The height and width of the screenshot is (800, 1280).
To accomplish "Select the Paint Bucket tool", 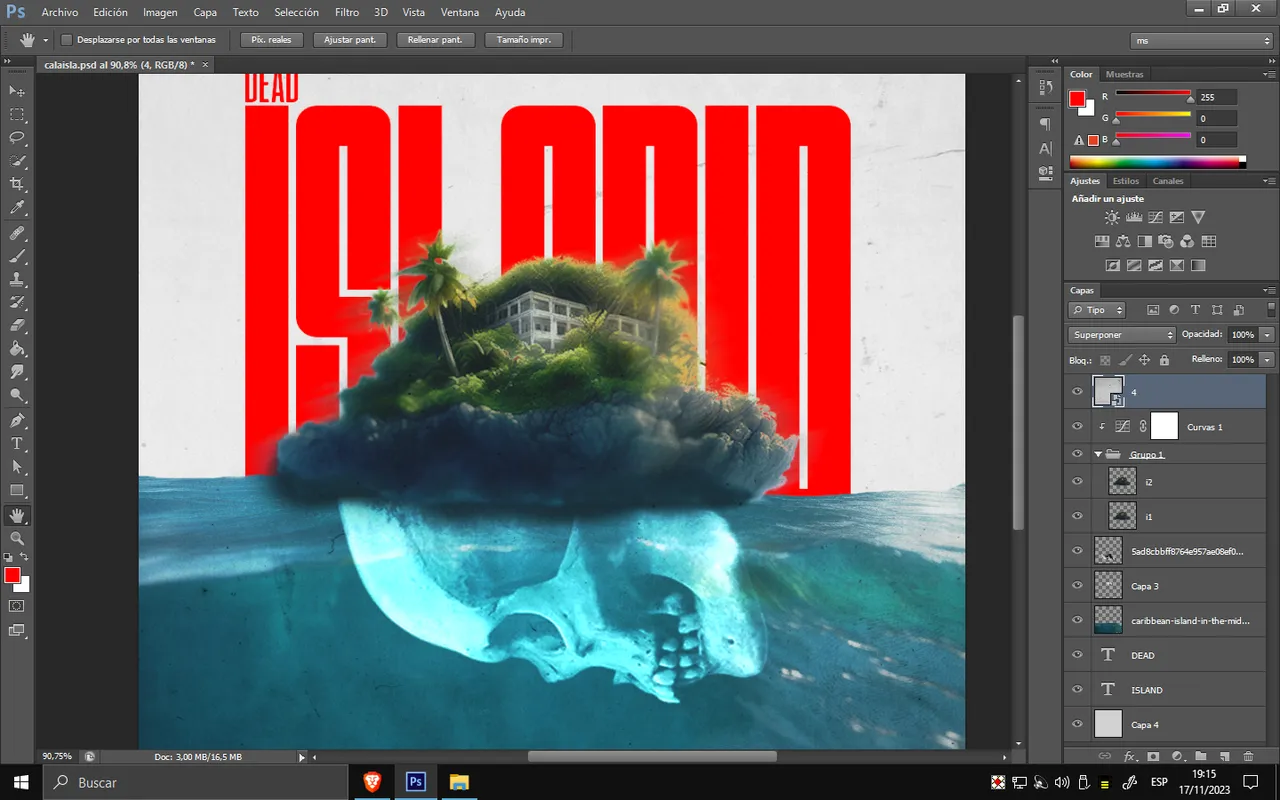I will coord(17,349).
